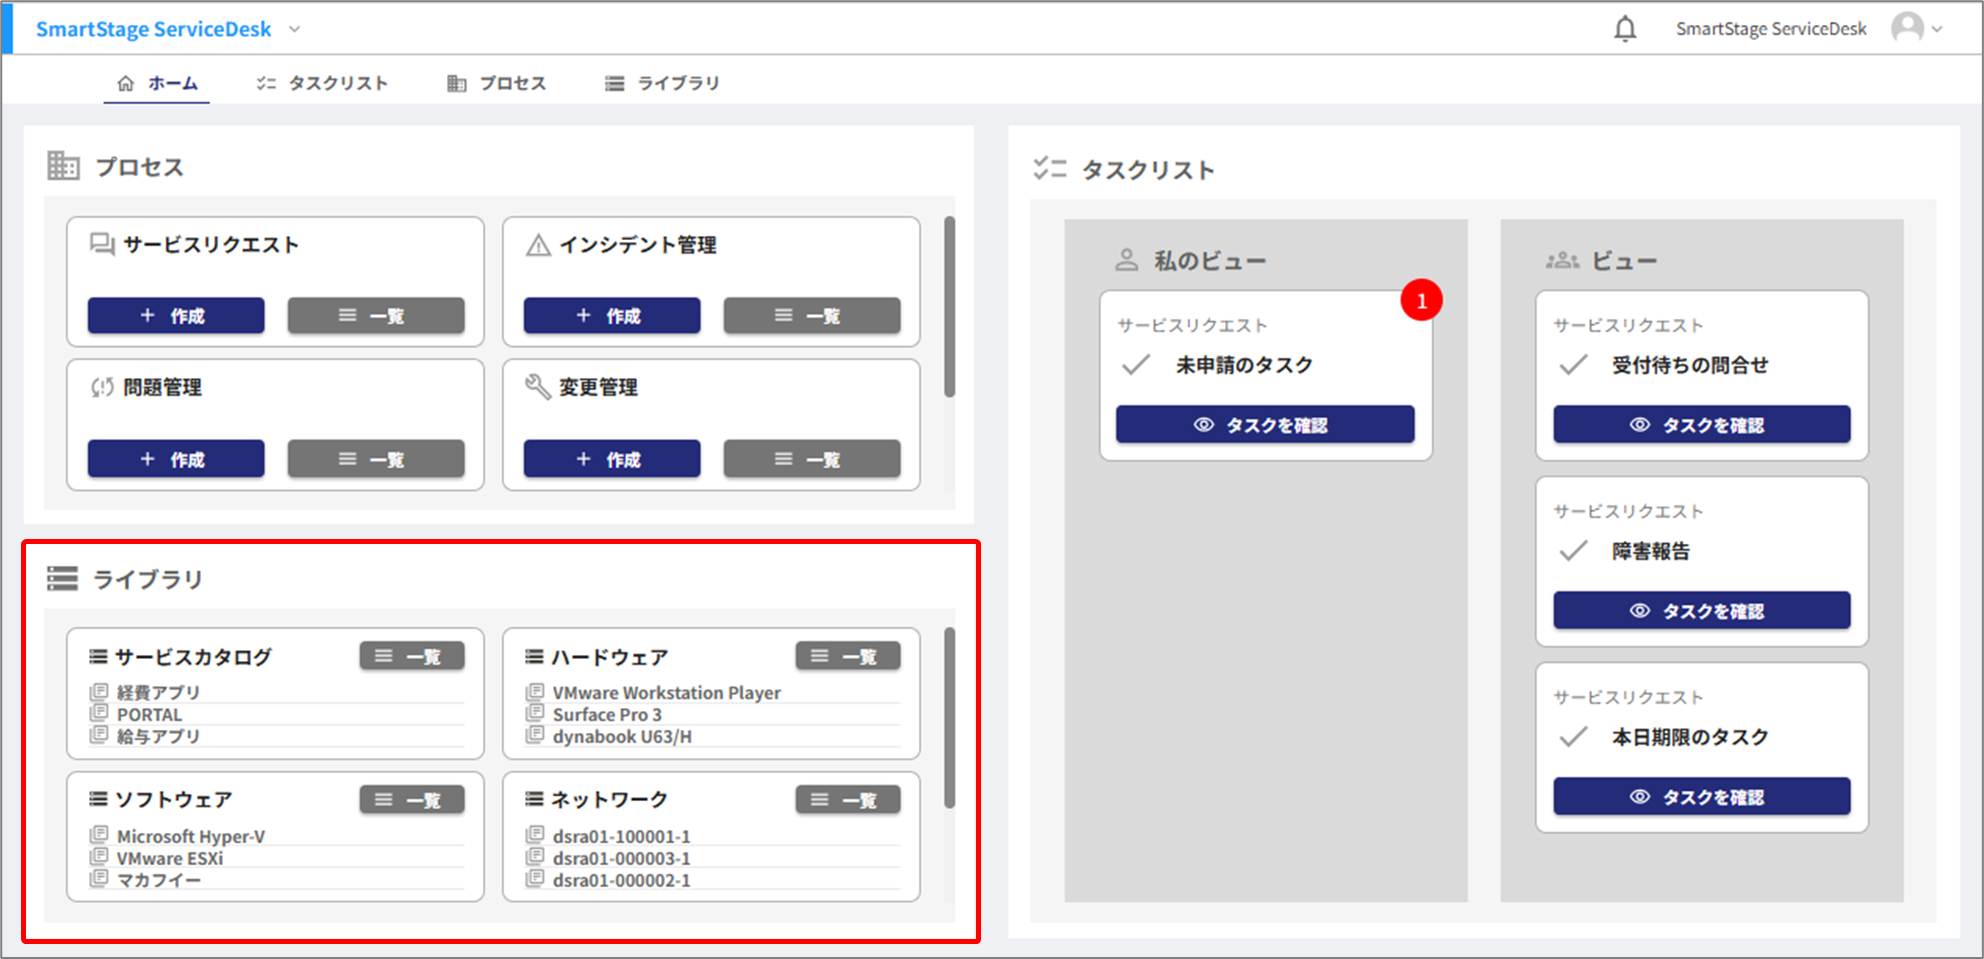Click the library panel vertical scrollbar

(x=949, y=717)
